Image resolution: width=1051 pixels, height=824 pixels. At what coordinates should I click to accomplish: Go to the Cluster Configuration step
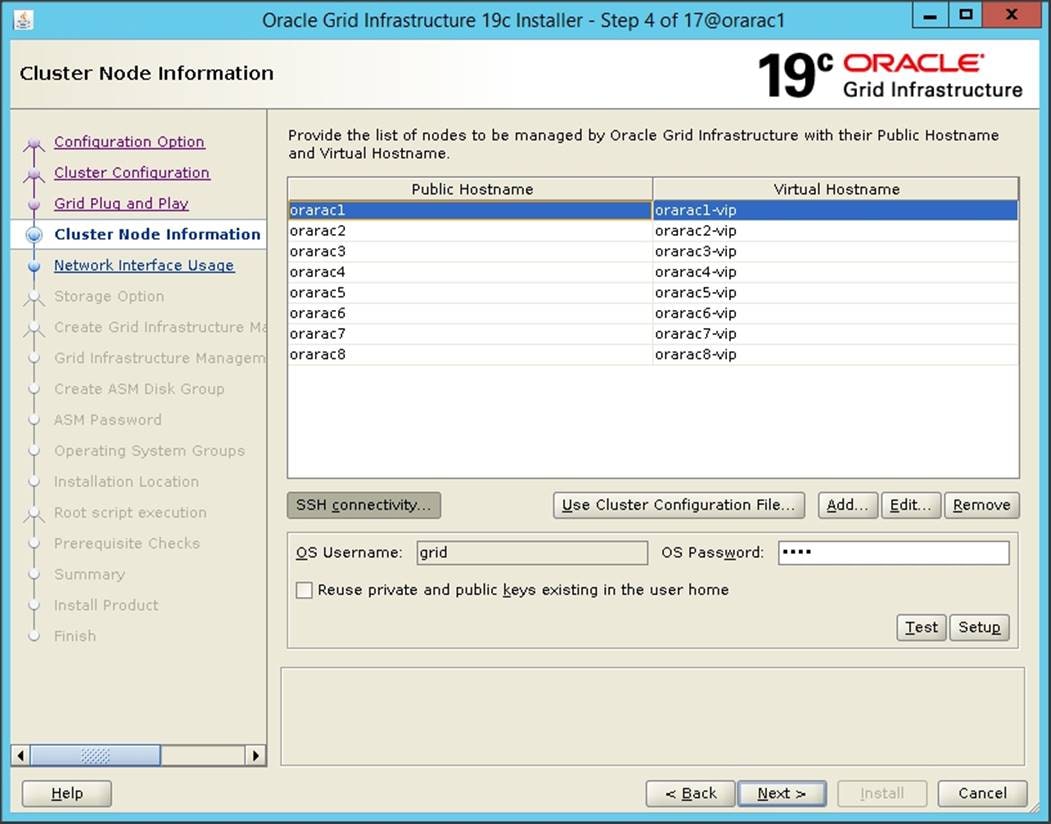point(132,172)
